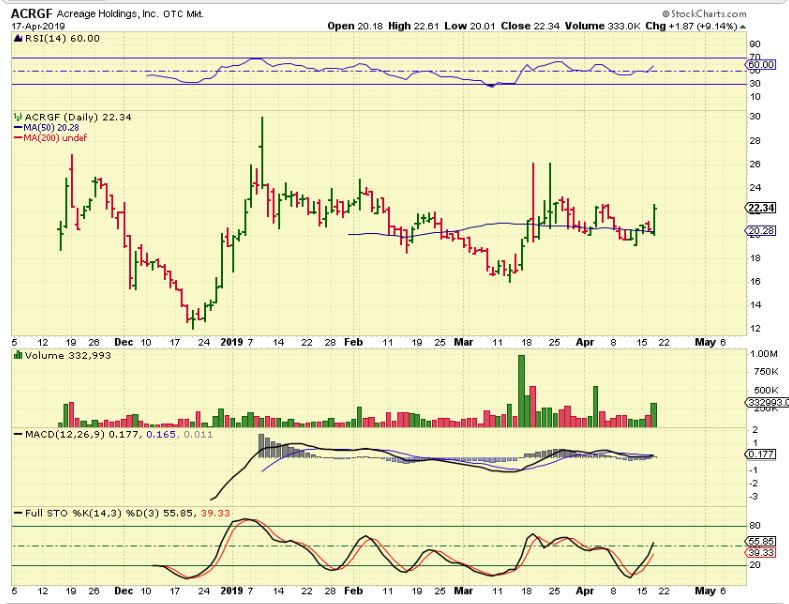Click the 2019 year marker on date axis
The height and width of the screenshot is (604, 789).
pyautogui.click(x=231, y=341)
